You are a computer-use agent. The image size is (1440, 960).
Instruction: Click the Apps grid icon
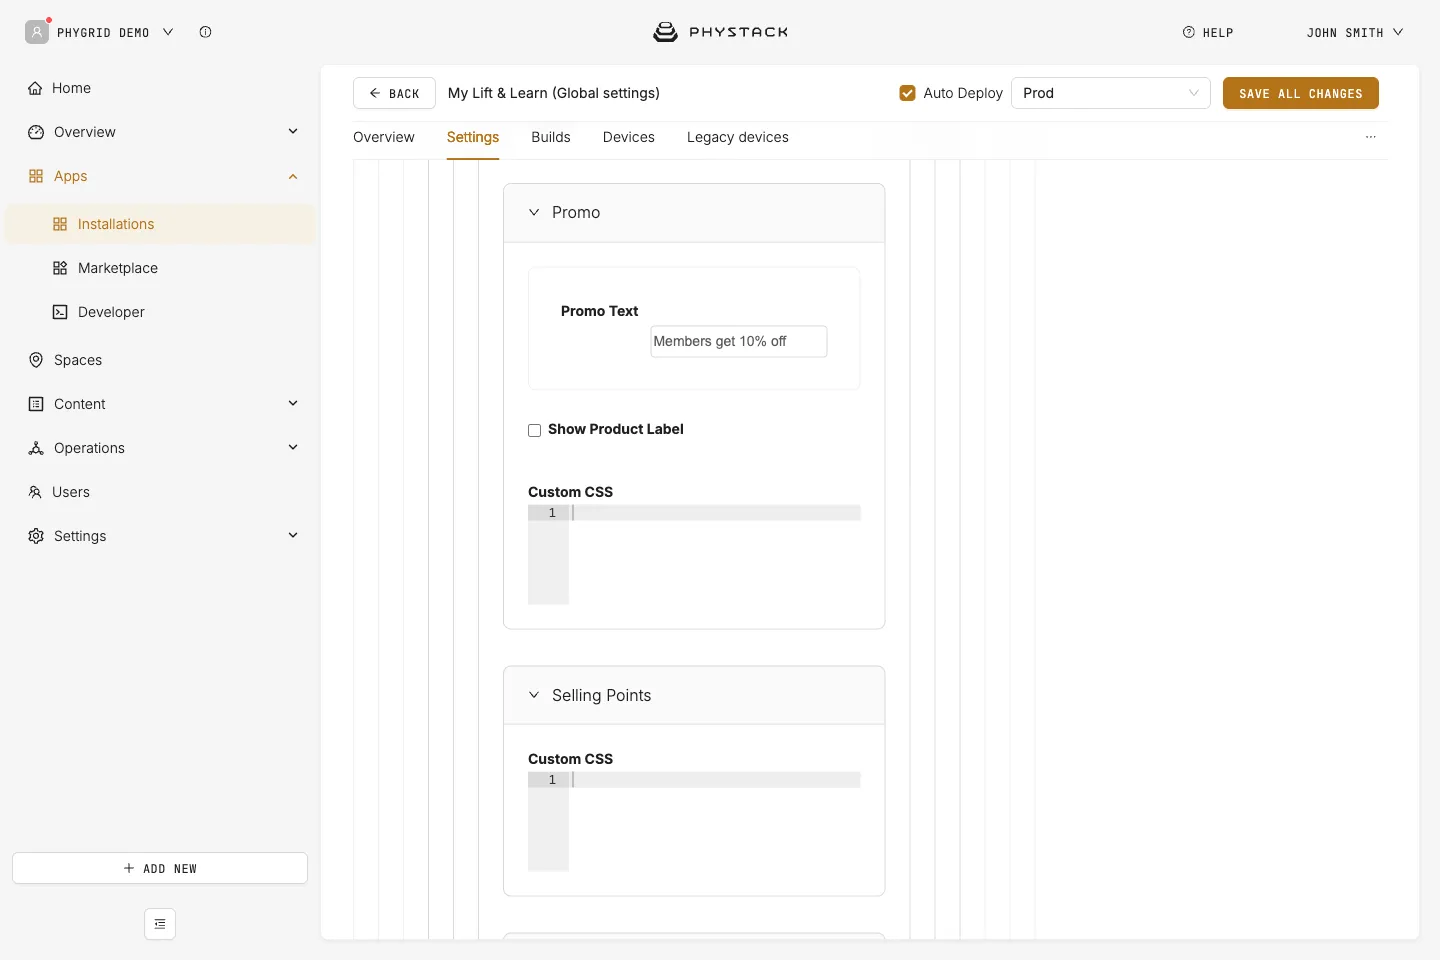click(36, 176)
